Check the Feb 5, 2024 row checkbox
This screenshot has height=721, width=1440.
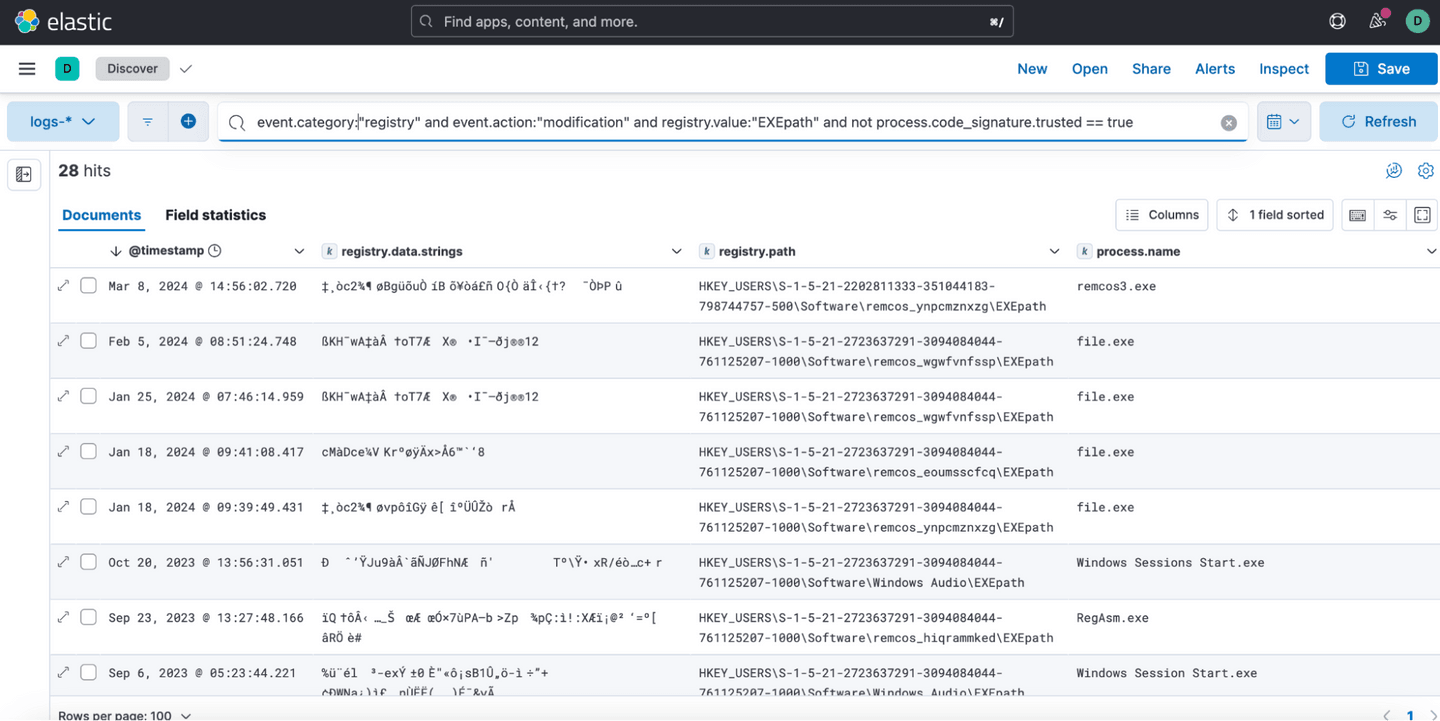[88, 341]
